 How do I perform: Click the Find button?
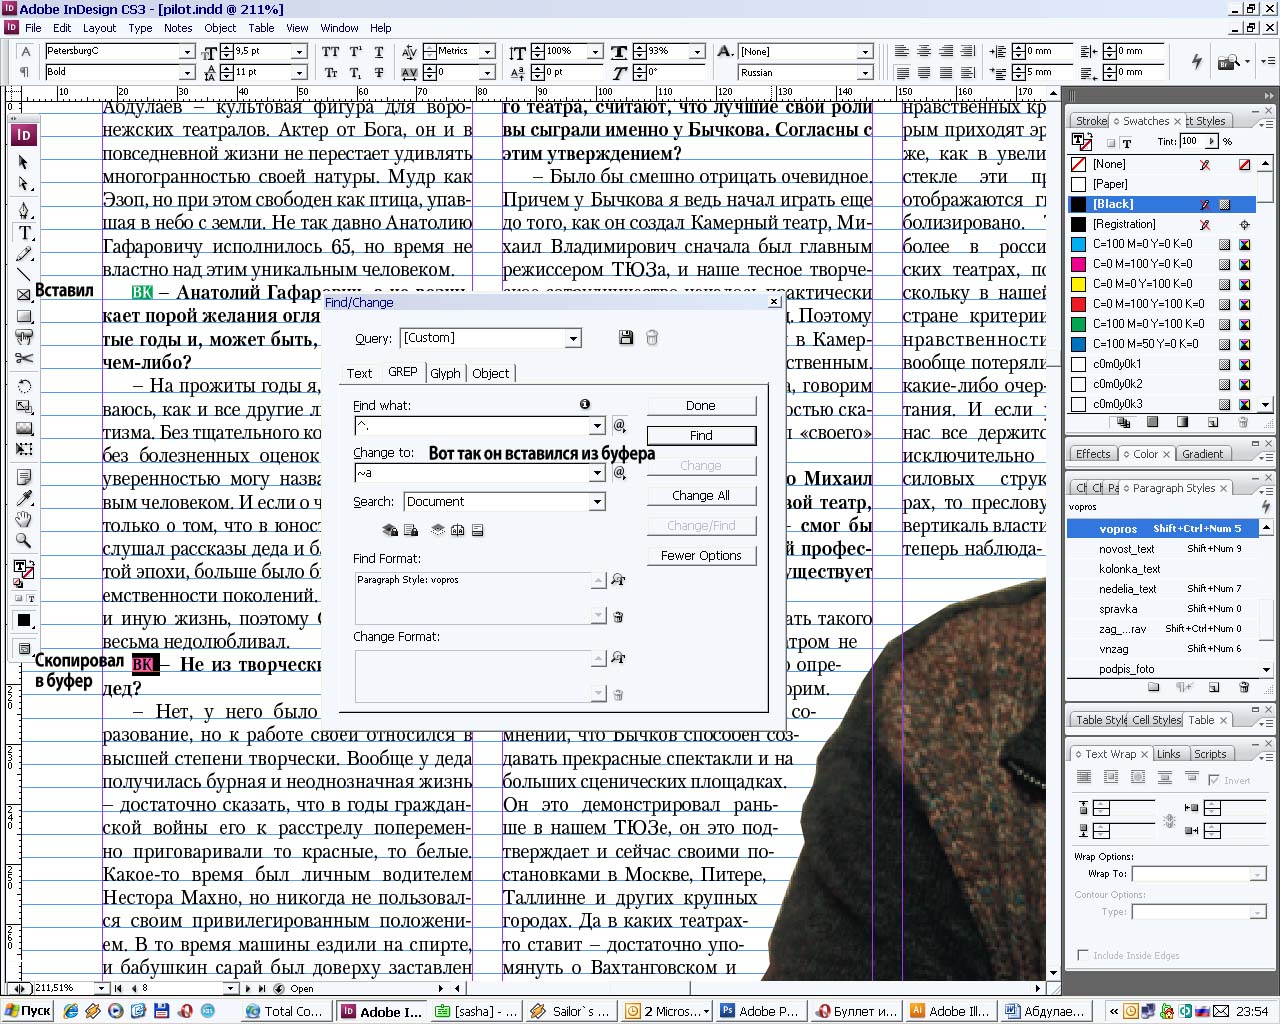point(701,436)
